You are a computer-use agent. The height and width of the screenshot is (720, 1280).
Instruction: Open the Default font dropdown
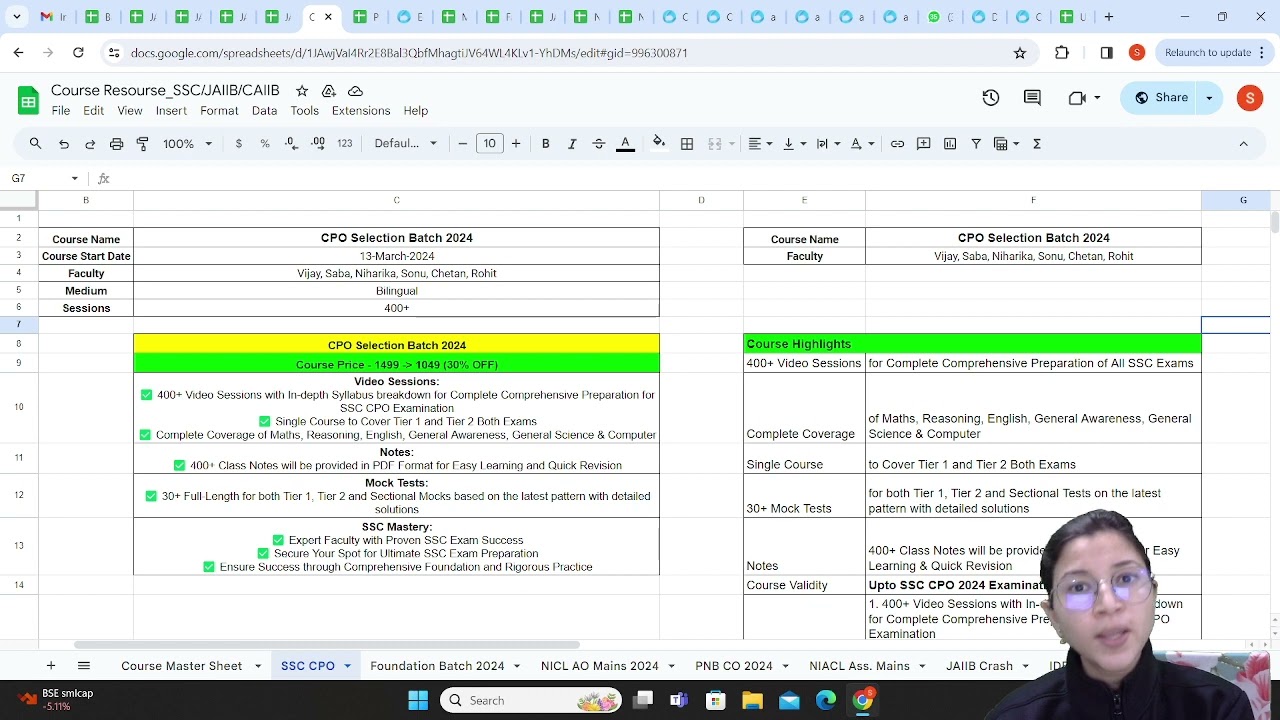click(x=405, y=143)
